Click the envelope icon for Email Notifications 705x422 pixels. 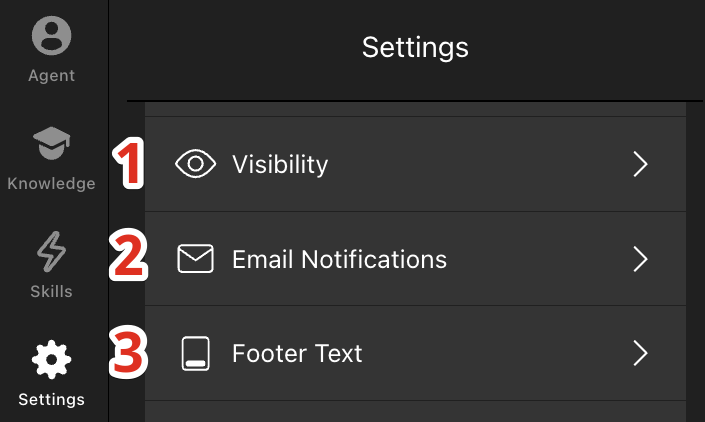[x=195, y=258]
